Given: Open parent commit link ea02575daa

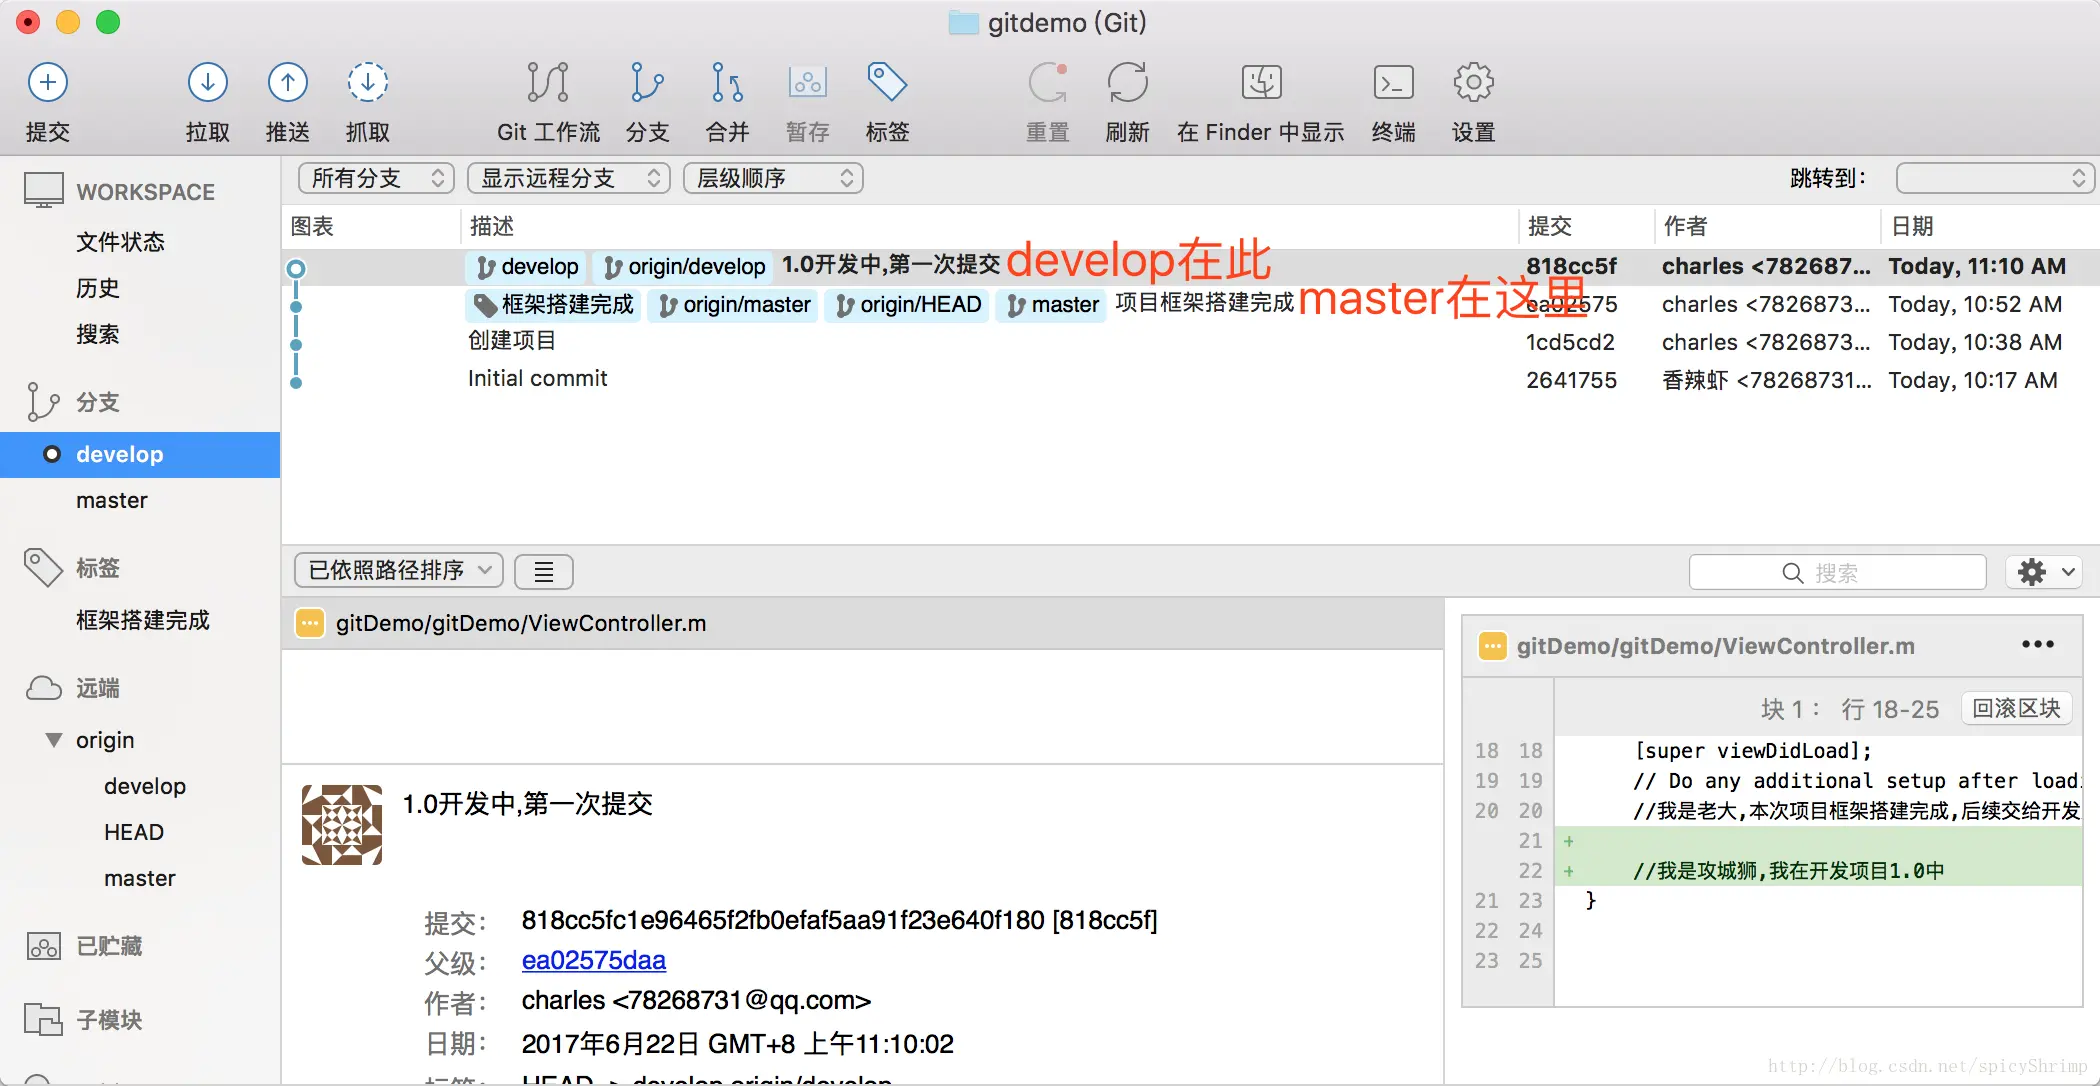Looking at the screenshot, I should point(593,960).
